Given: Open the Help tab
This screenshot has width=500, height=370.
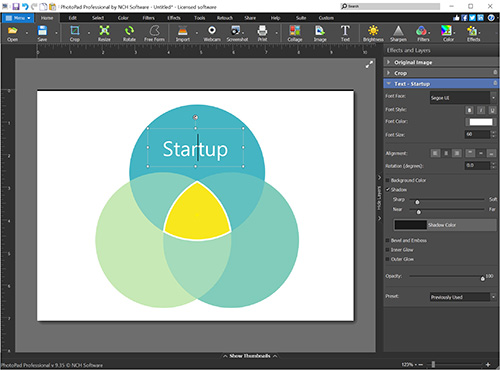Looking at the screenshot, I should pyautogui.click(x=275, y=18).
